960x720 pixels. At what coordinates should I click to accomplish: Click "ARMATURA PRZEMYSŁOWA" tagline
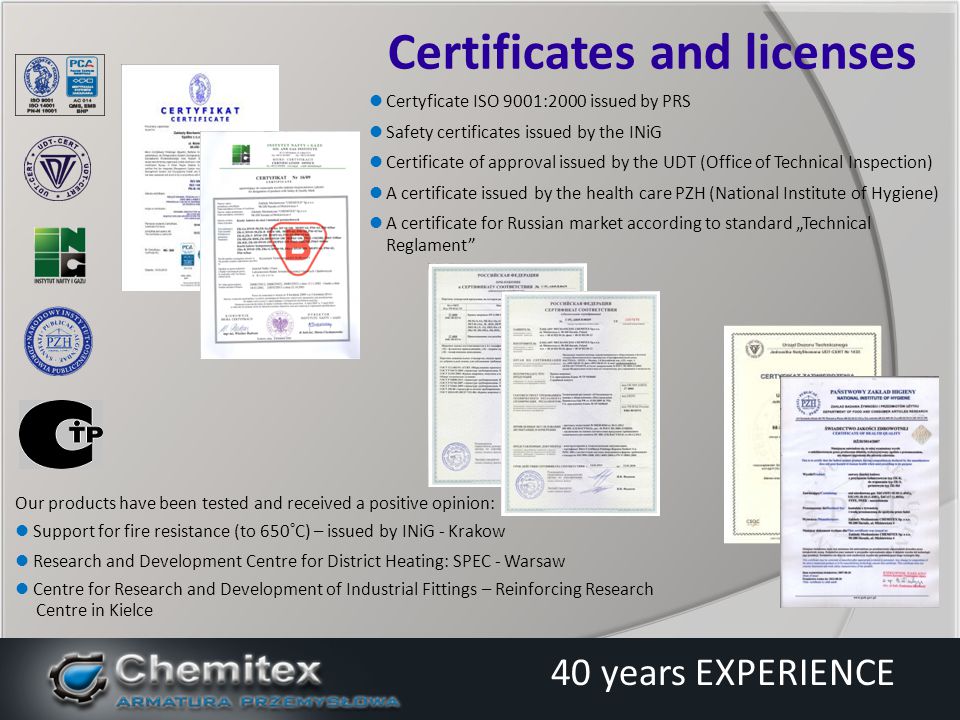pyautogui.click(x=257, y=702)
